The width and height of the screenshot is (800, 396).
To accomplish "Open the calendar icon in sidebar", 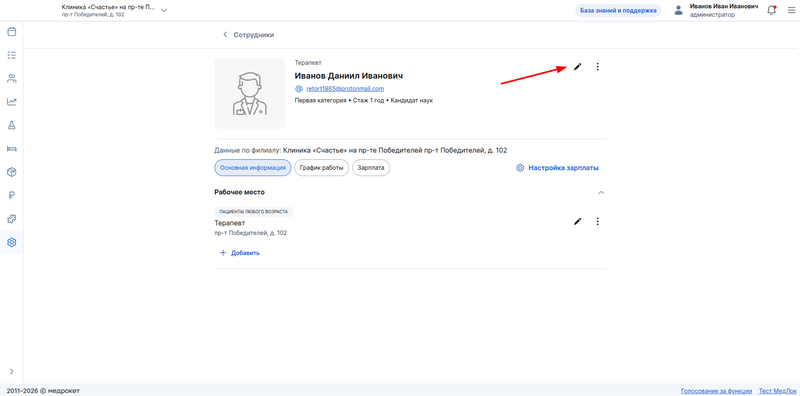I will coord(11,32).
